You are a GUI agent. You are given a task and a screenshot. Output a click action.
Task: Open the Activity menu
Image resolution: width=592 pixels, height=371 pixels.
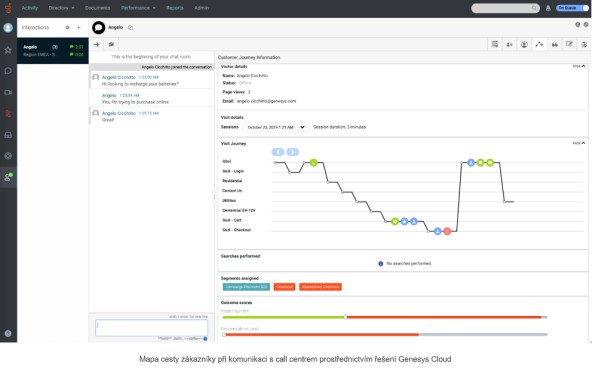30,8
